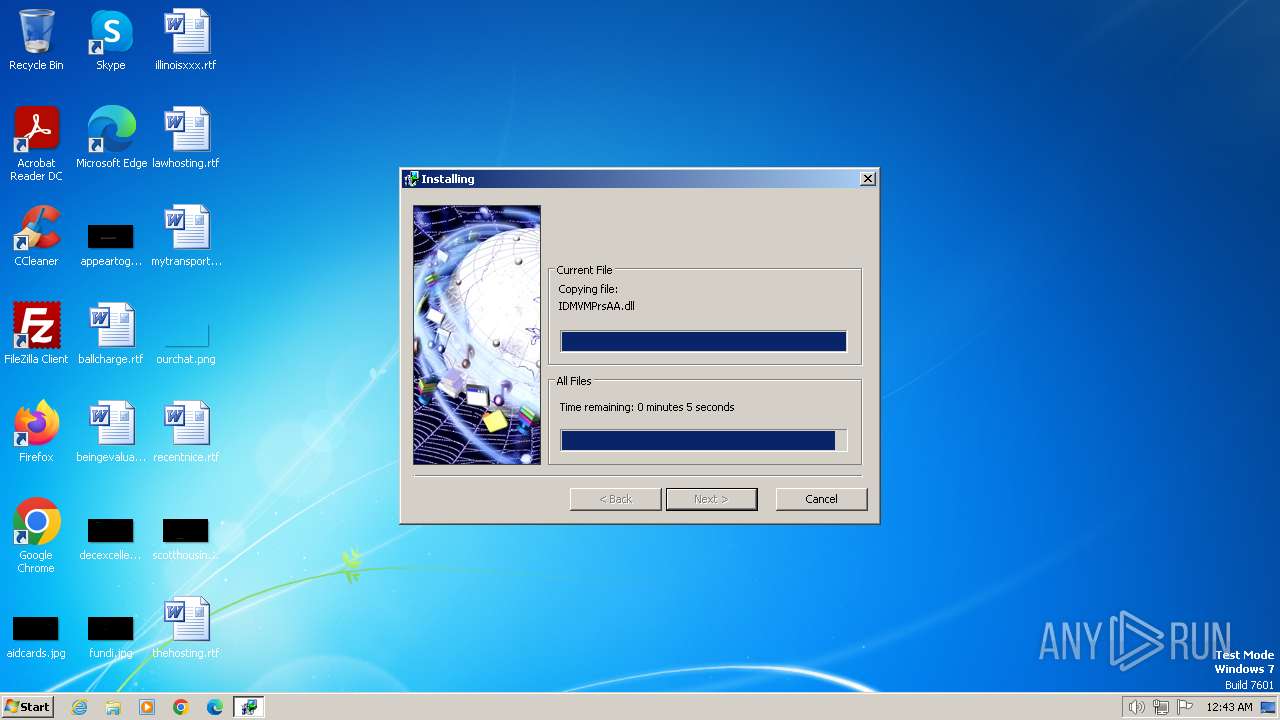Select the thehosting.rtf document
Image resolution: width=1280 pixels, height=720 pixels.
click(185, 628)
